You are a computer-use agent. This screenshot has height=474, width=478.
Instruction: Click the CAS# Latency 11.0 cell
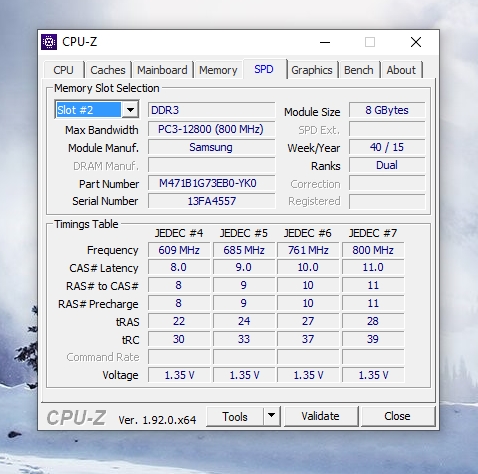click(373, 267)
